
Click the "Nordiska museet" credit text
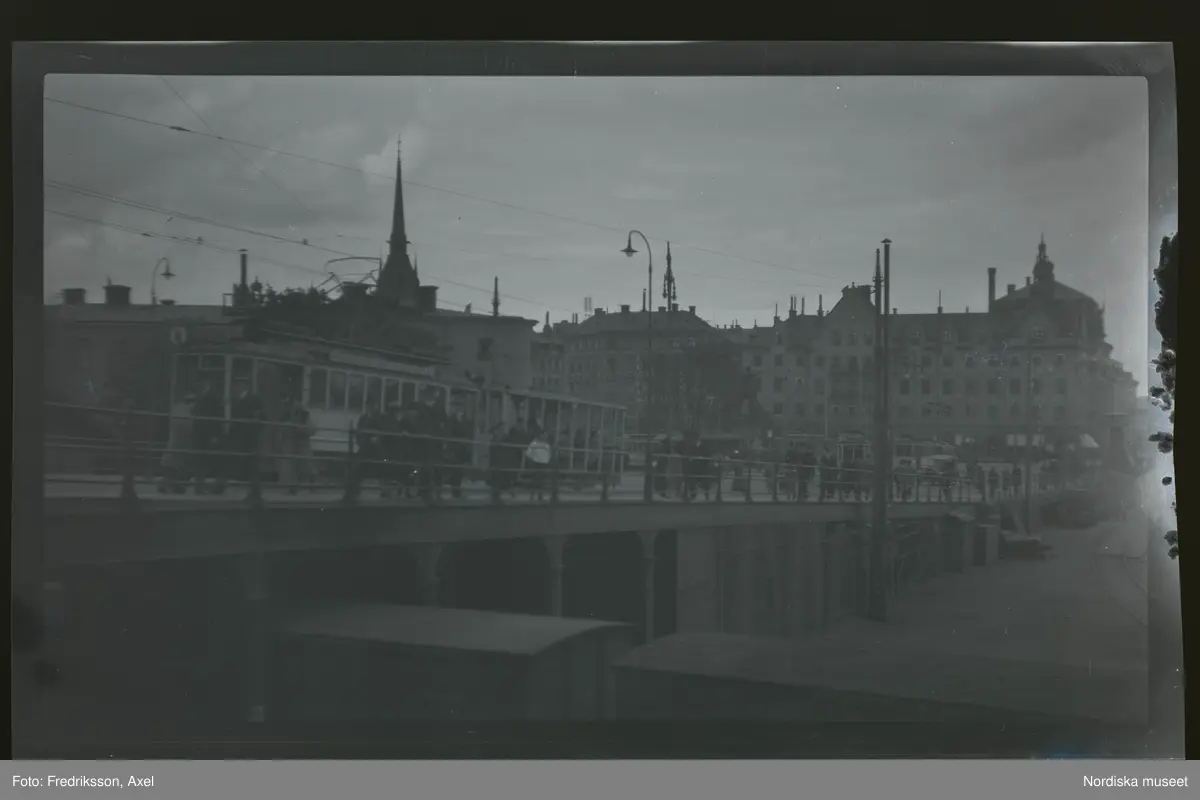[x=1135, y=781]
